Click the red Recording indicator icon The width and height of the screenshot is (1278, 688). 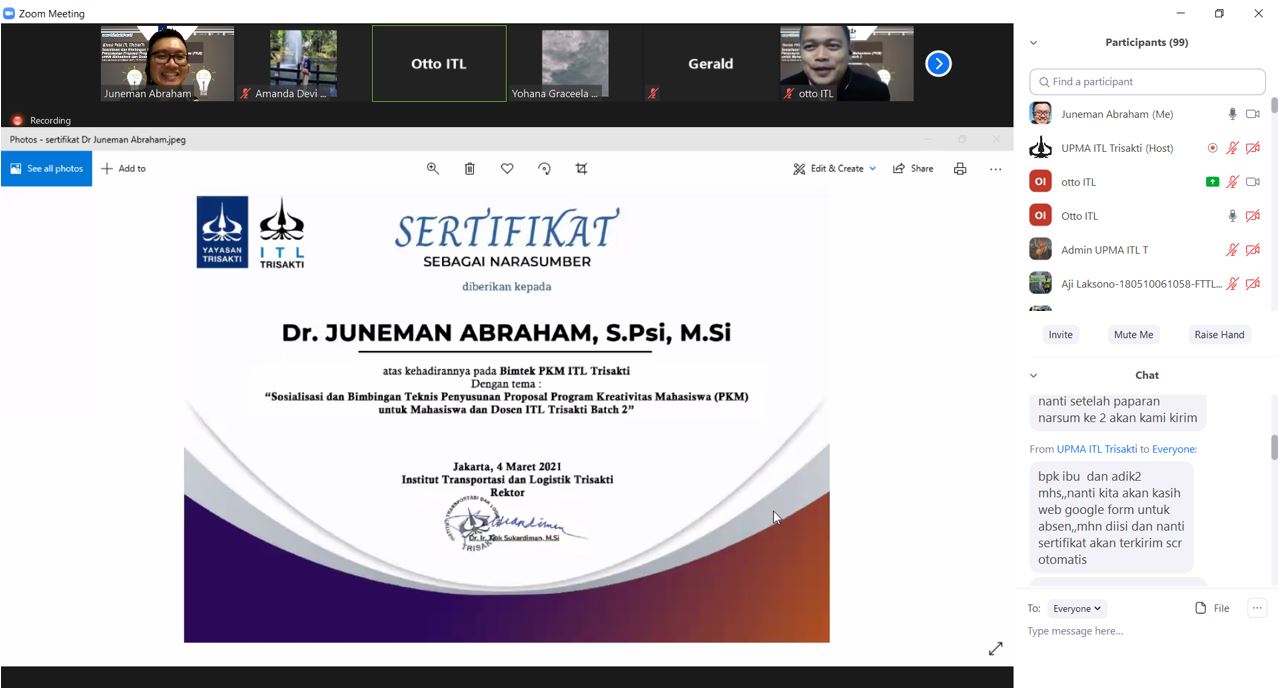[x=17, y=120]
